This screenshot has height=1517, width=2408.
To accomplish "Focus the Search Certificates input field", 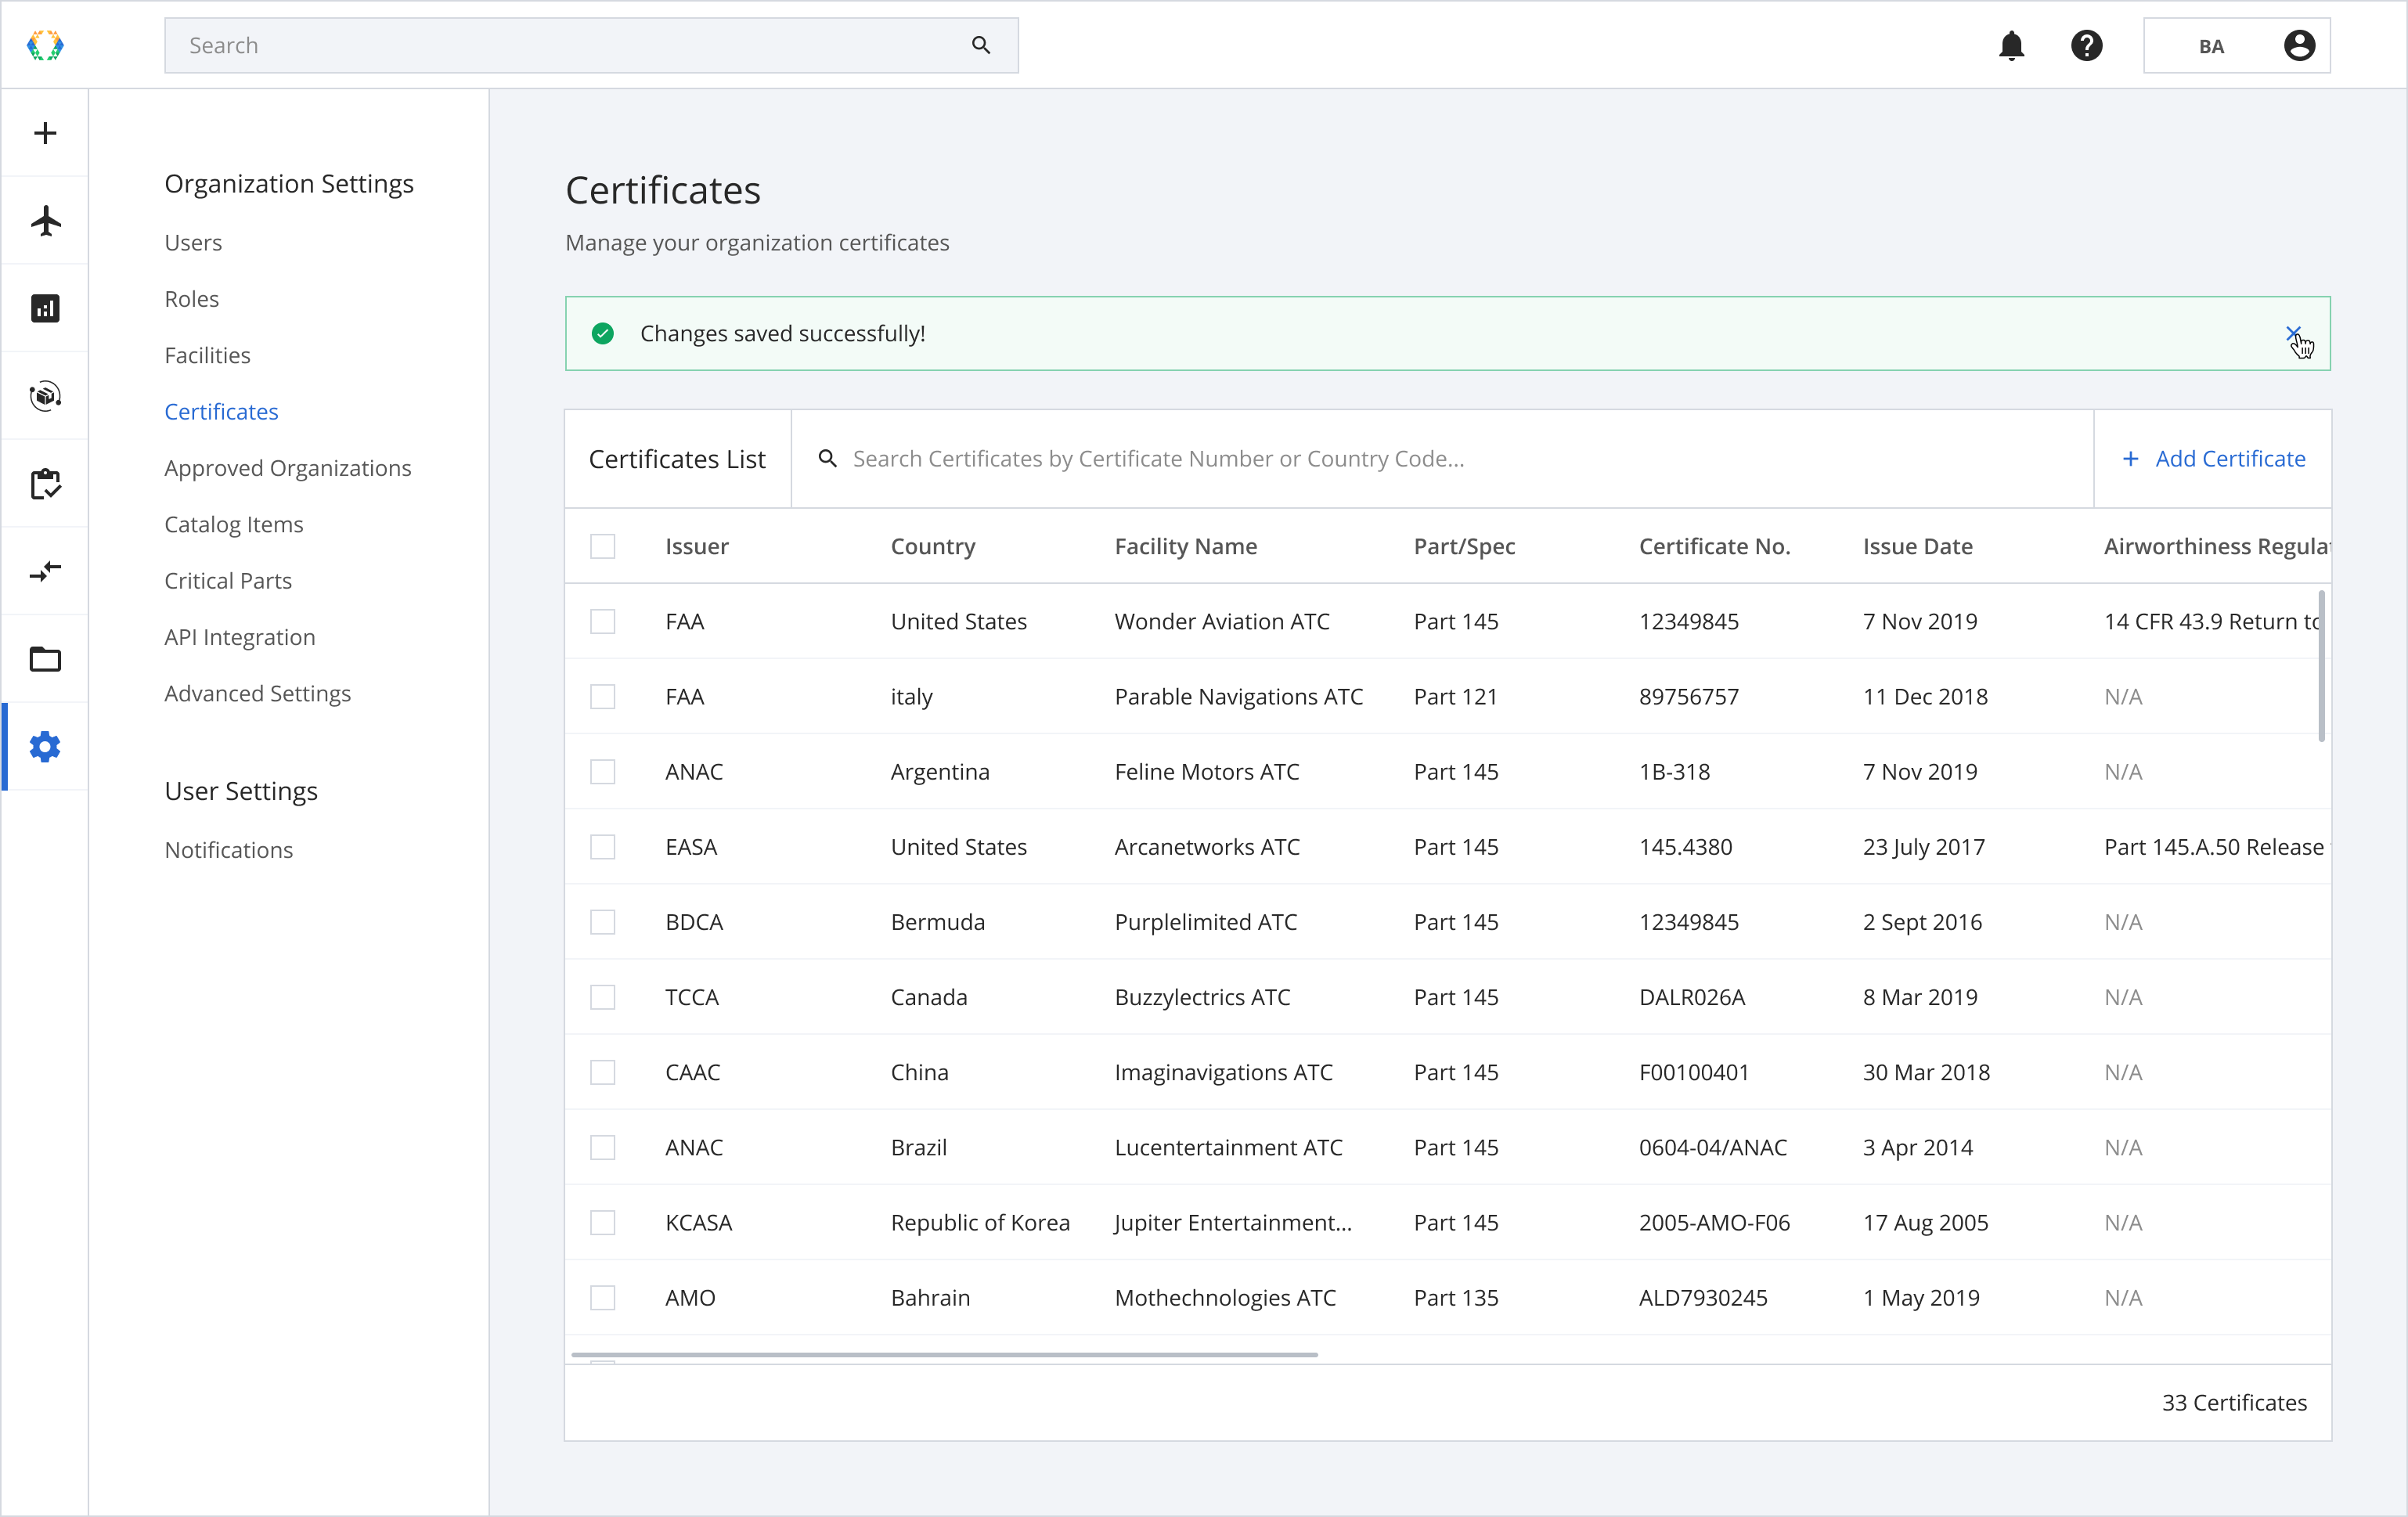I will tap(1442, 458).
